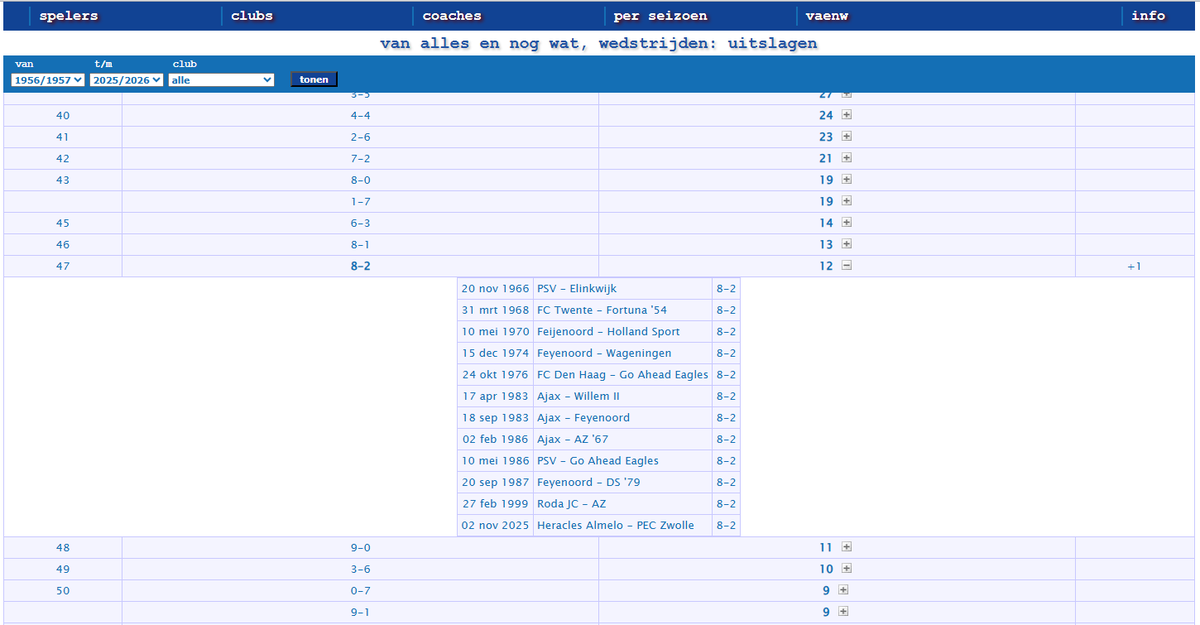Open PSV – Go Ahead Eagles match
The height and width of the screenshot is (625, 1200).
[x=598, y=461]
